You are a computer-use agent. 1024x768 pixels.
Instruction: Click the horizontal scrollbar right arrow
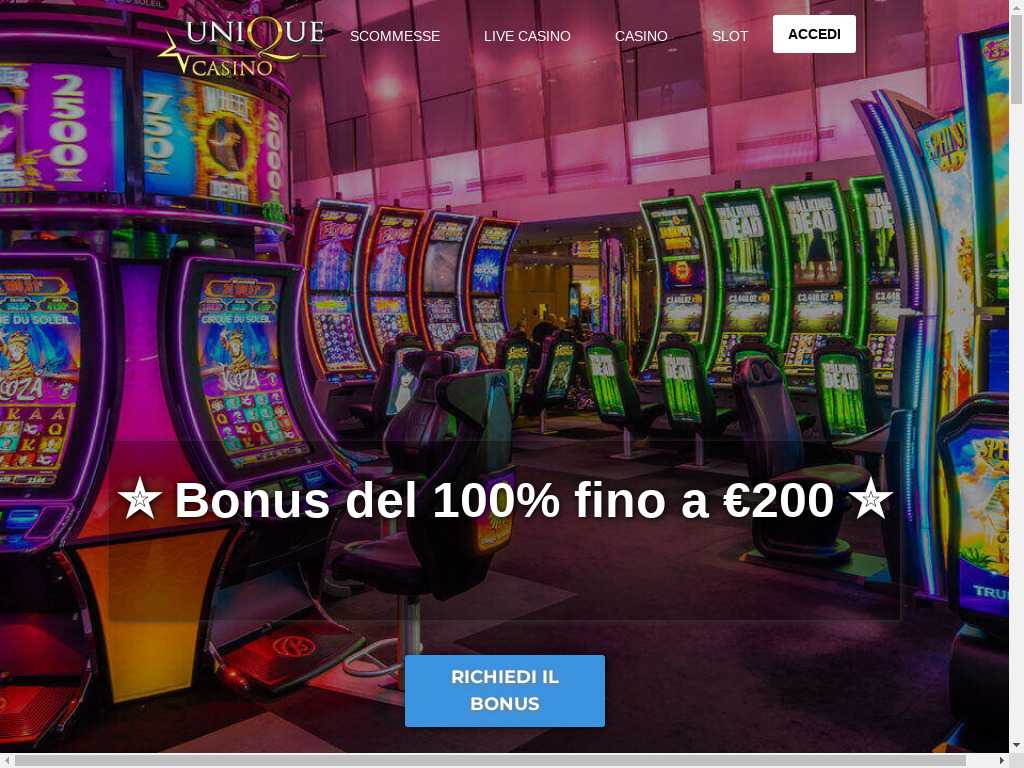[1002, 760]
